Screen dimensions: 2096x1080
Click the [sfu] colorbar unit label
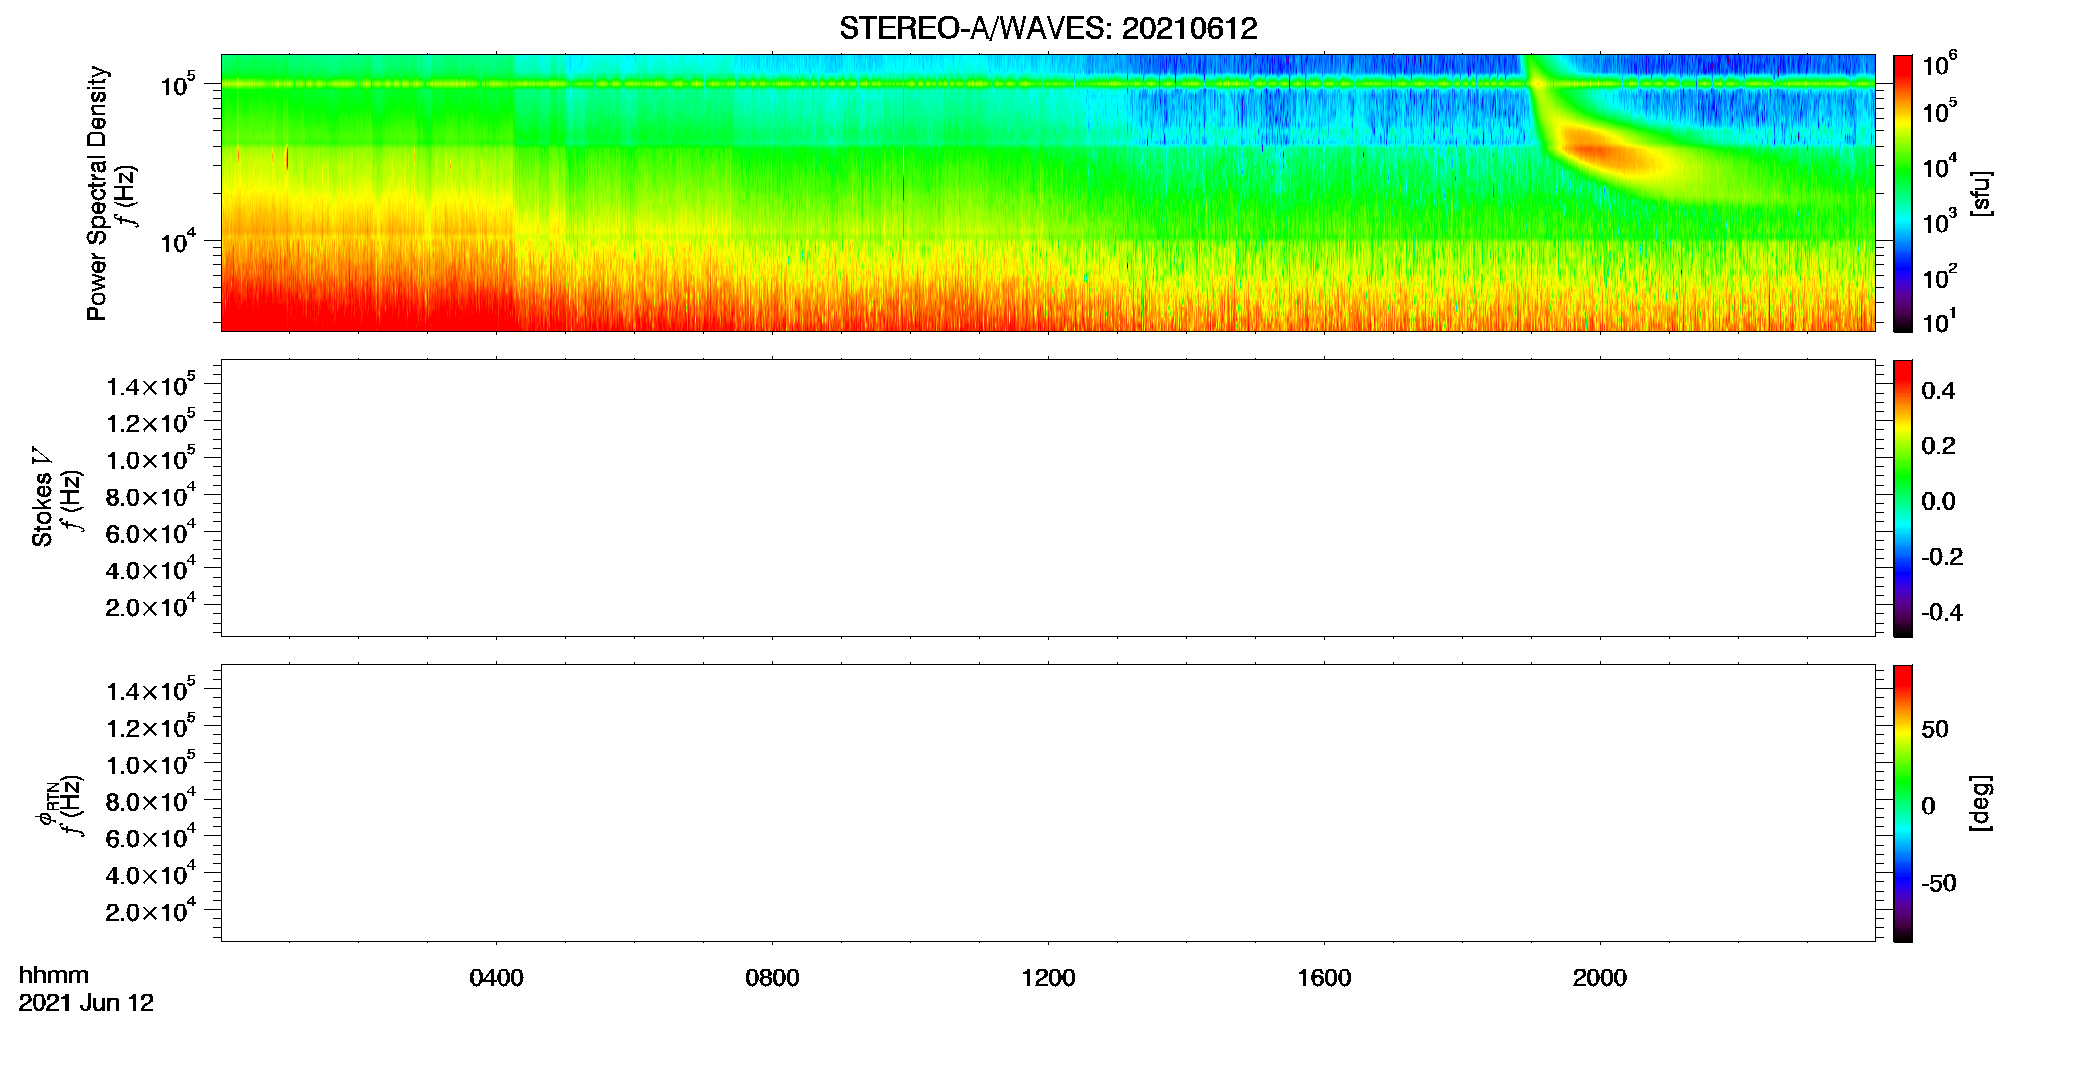click(1981, 193)
